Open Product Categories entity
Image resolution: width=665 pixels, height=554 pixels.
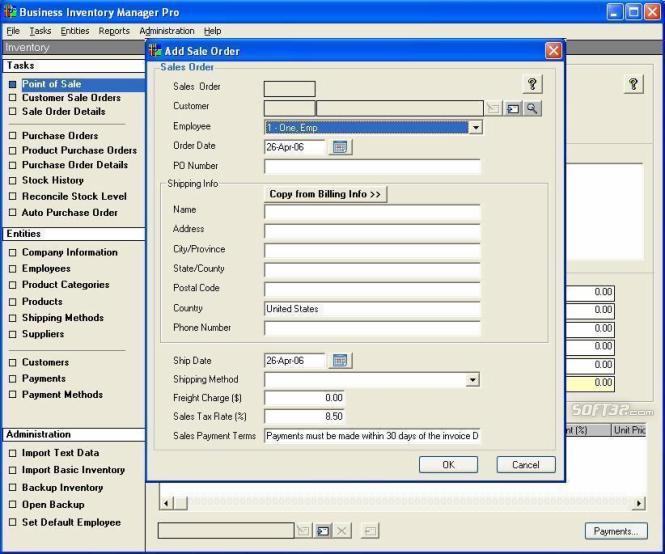click(x=66, y=285)
